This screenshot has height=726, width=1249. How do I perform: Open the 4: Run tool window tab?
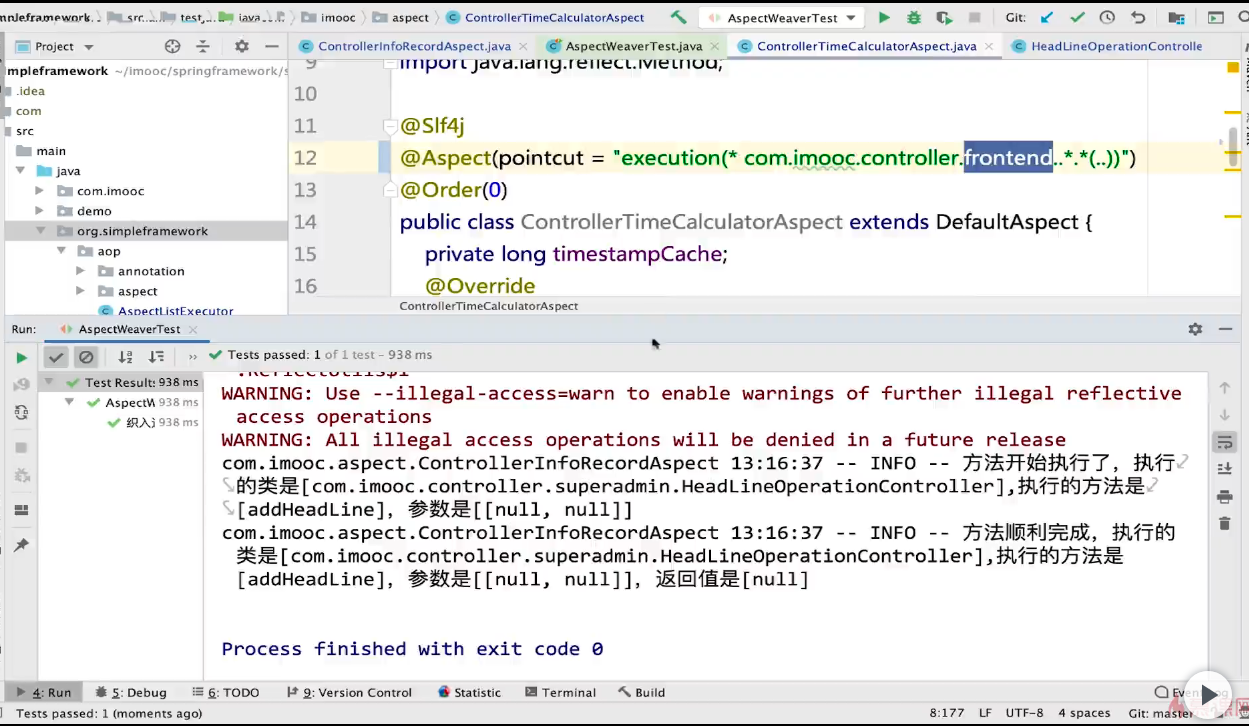[x=42, y=692]
